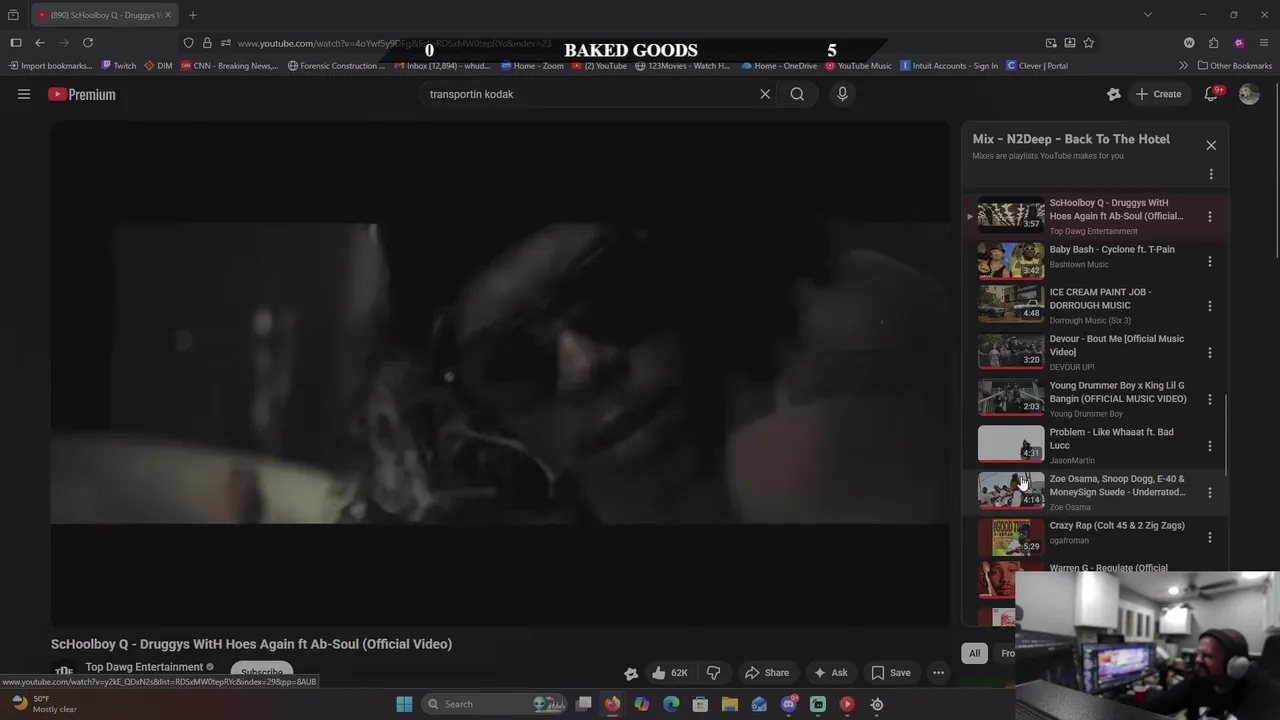Play Devour Bout Me thumbnail
This screenshot has width=1280, height=720.
1010,351
